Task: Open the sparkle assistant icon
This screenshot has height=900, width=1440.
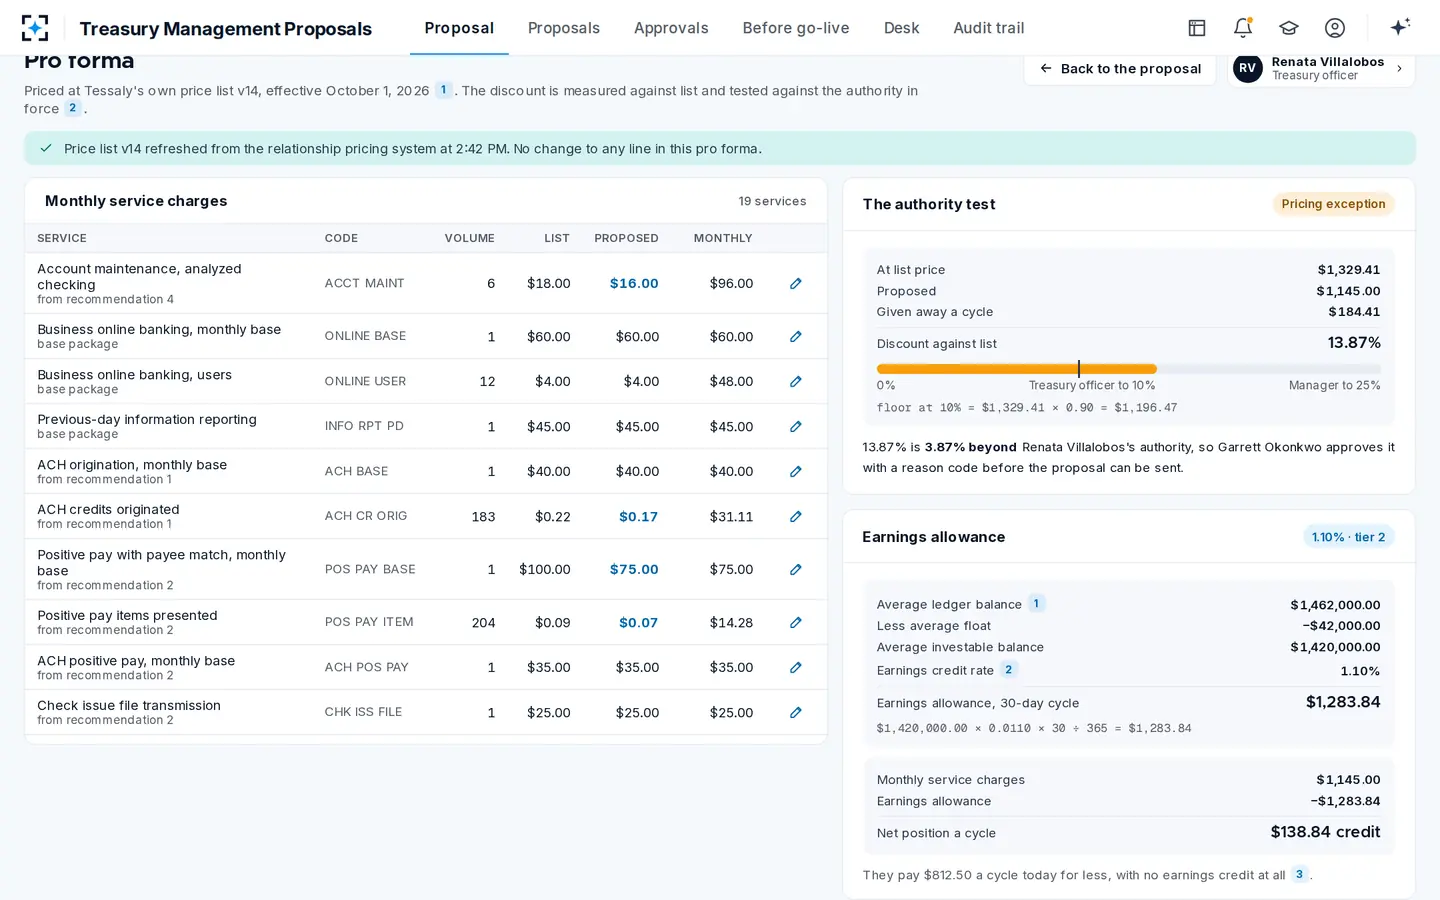Action: [x=1400, y=27]
